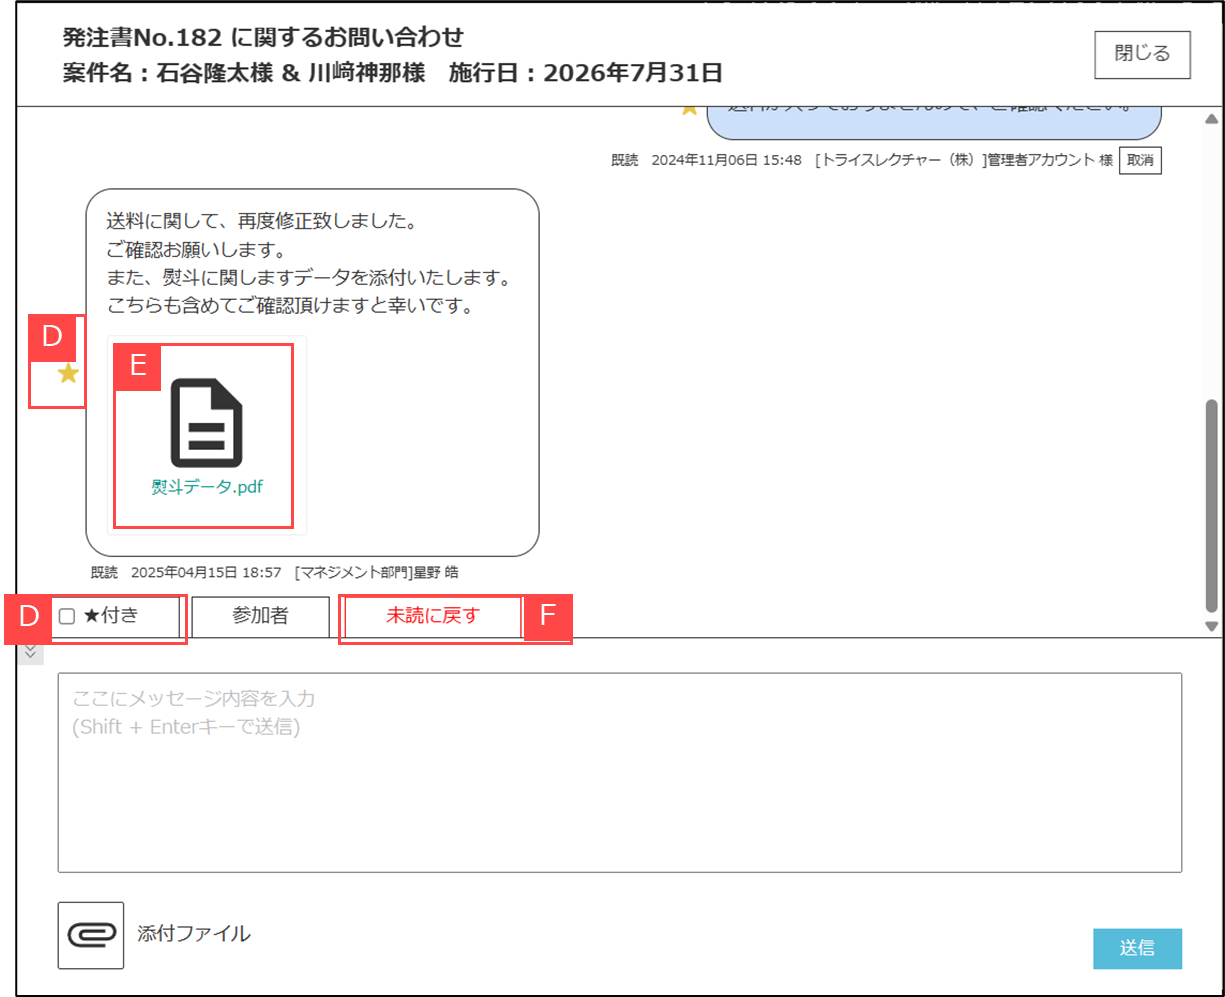Click the blue message bubble at the top

pos(933,120)
